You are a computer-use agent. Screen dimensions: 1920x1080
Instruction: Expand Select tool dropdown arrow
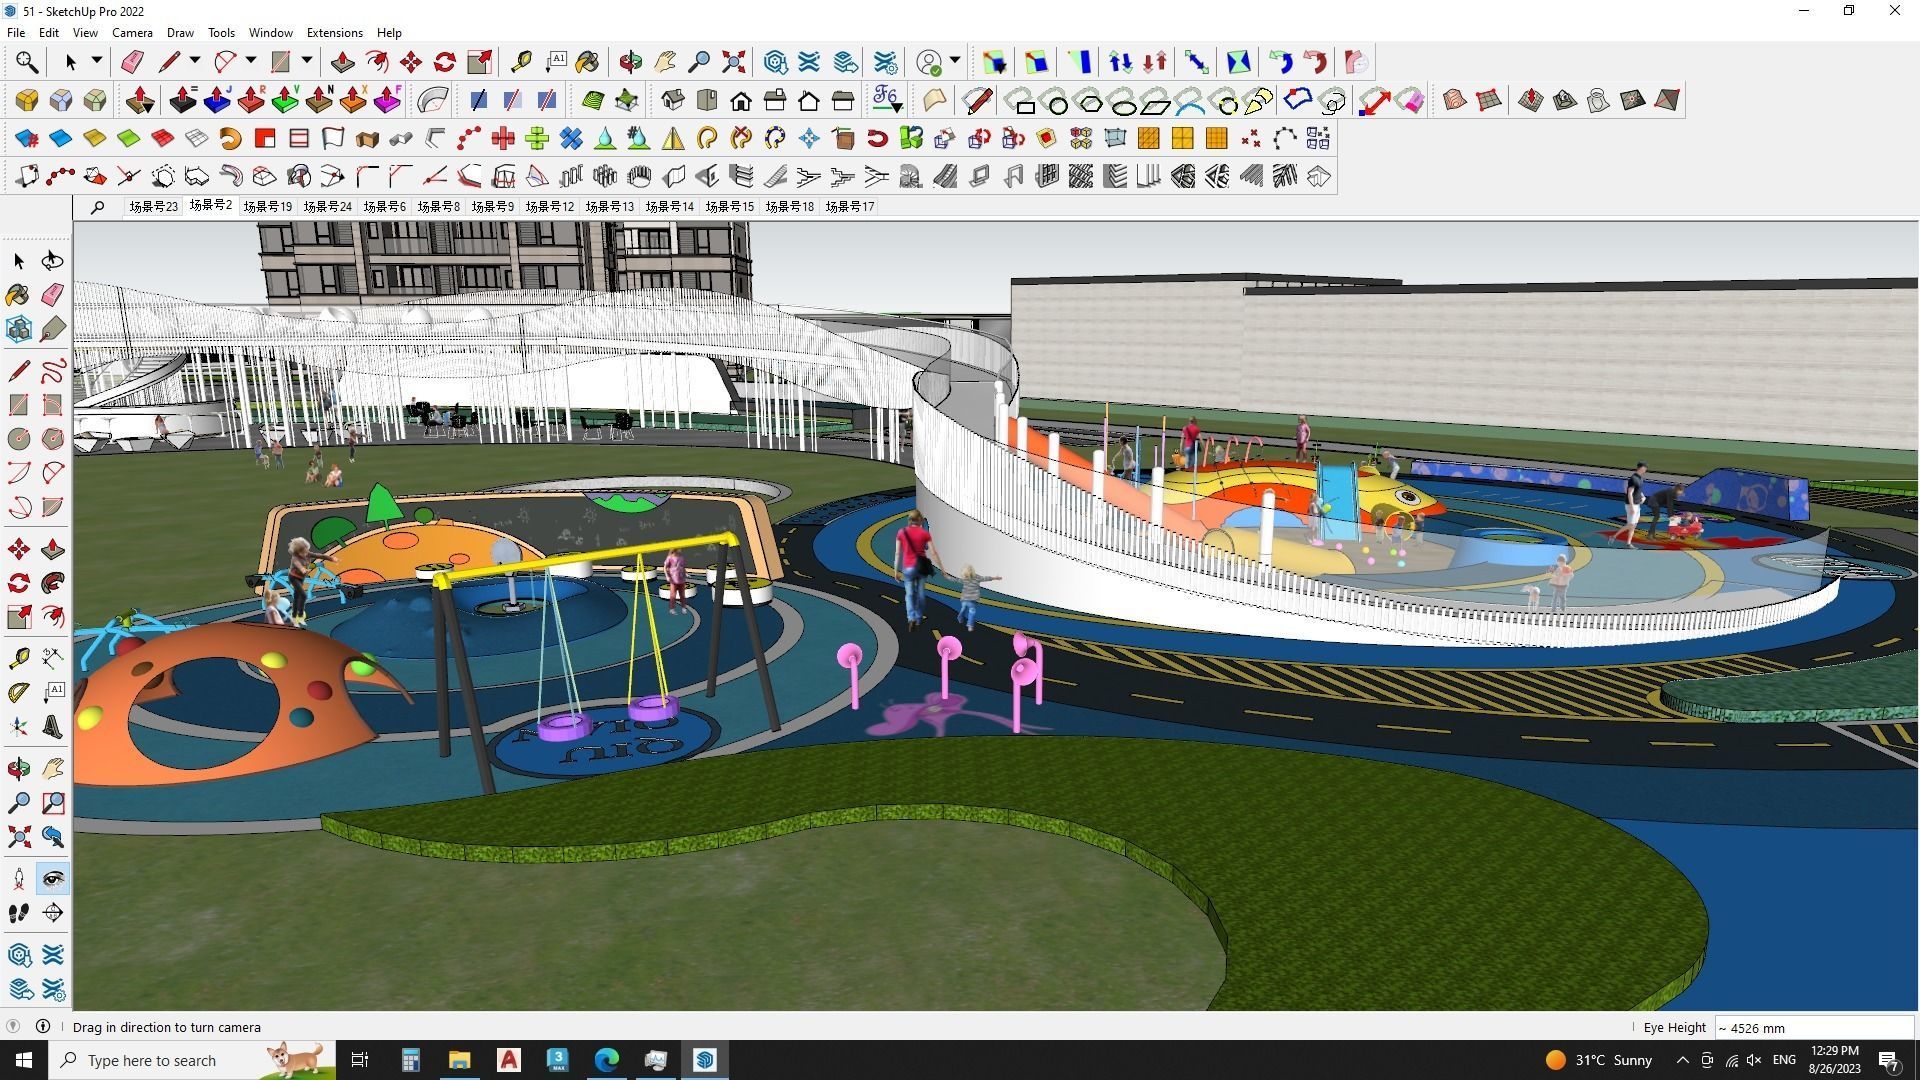point(97,61)
